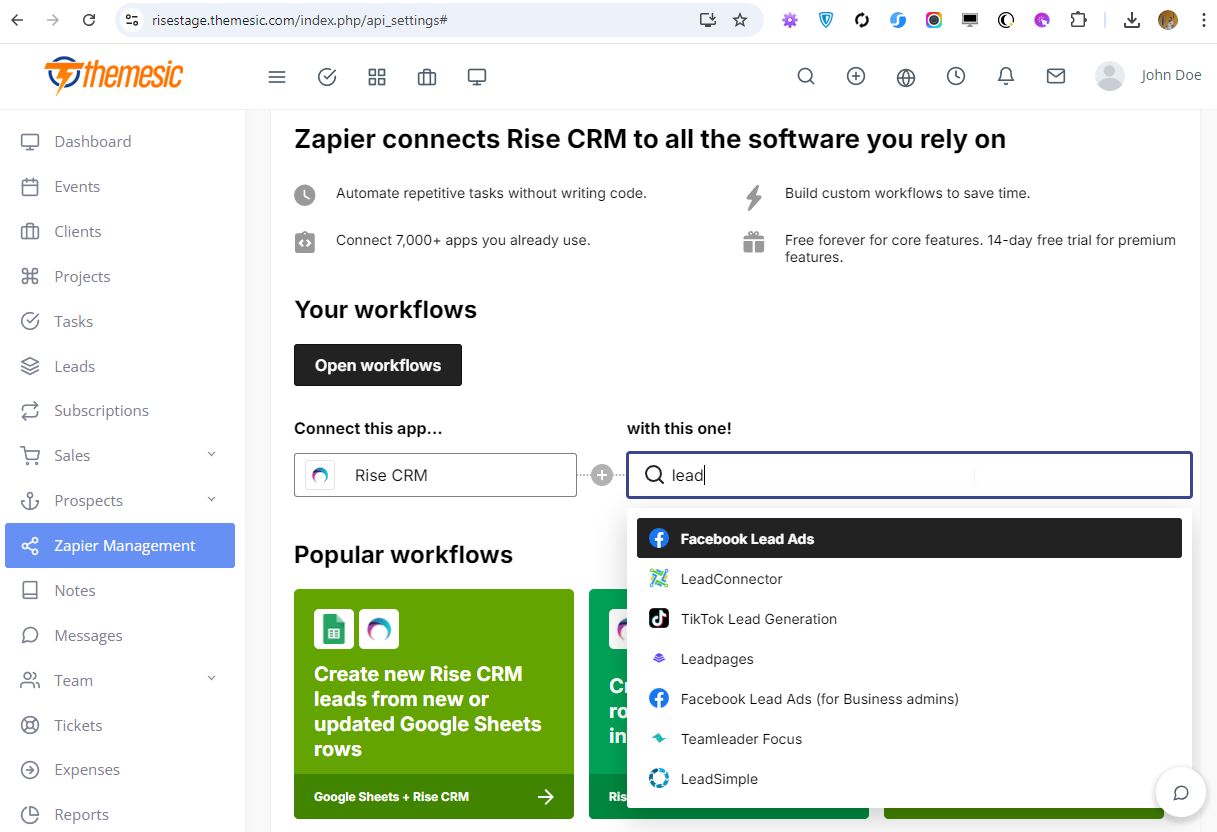Open the browser downloads icon
The height and width of the screenshot is (832, 1217).
[x=1132, y=20]
